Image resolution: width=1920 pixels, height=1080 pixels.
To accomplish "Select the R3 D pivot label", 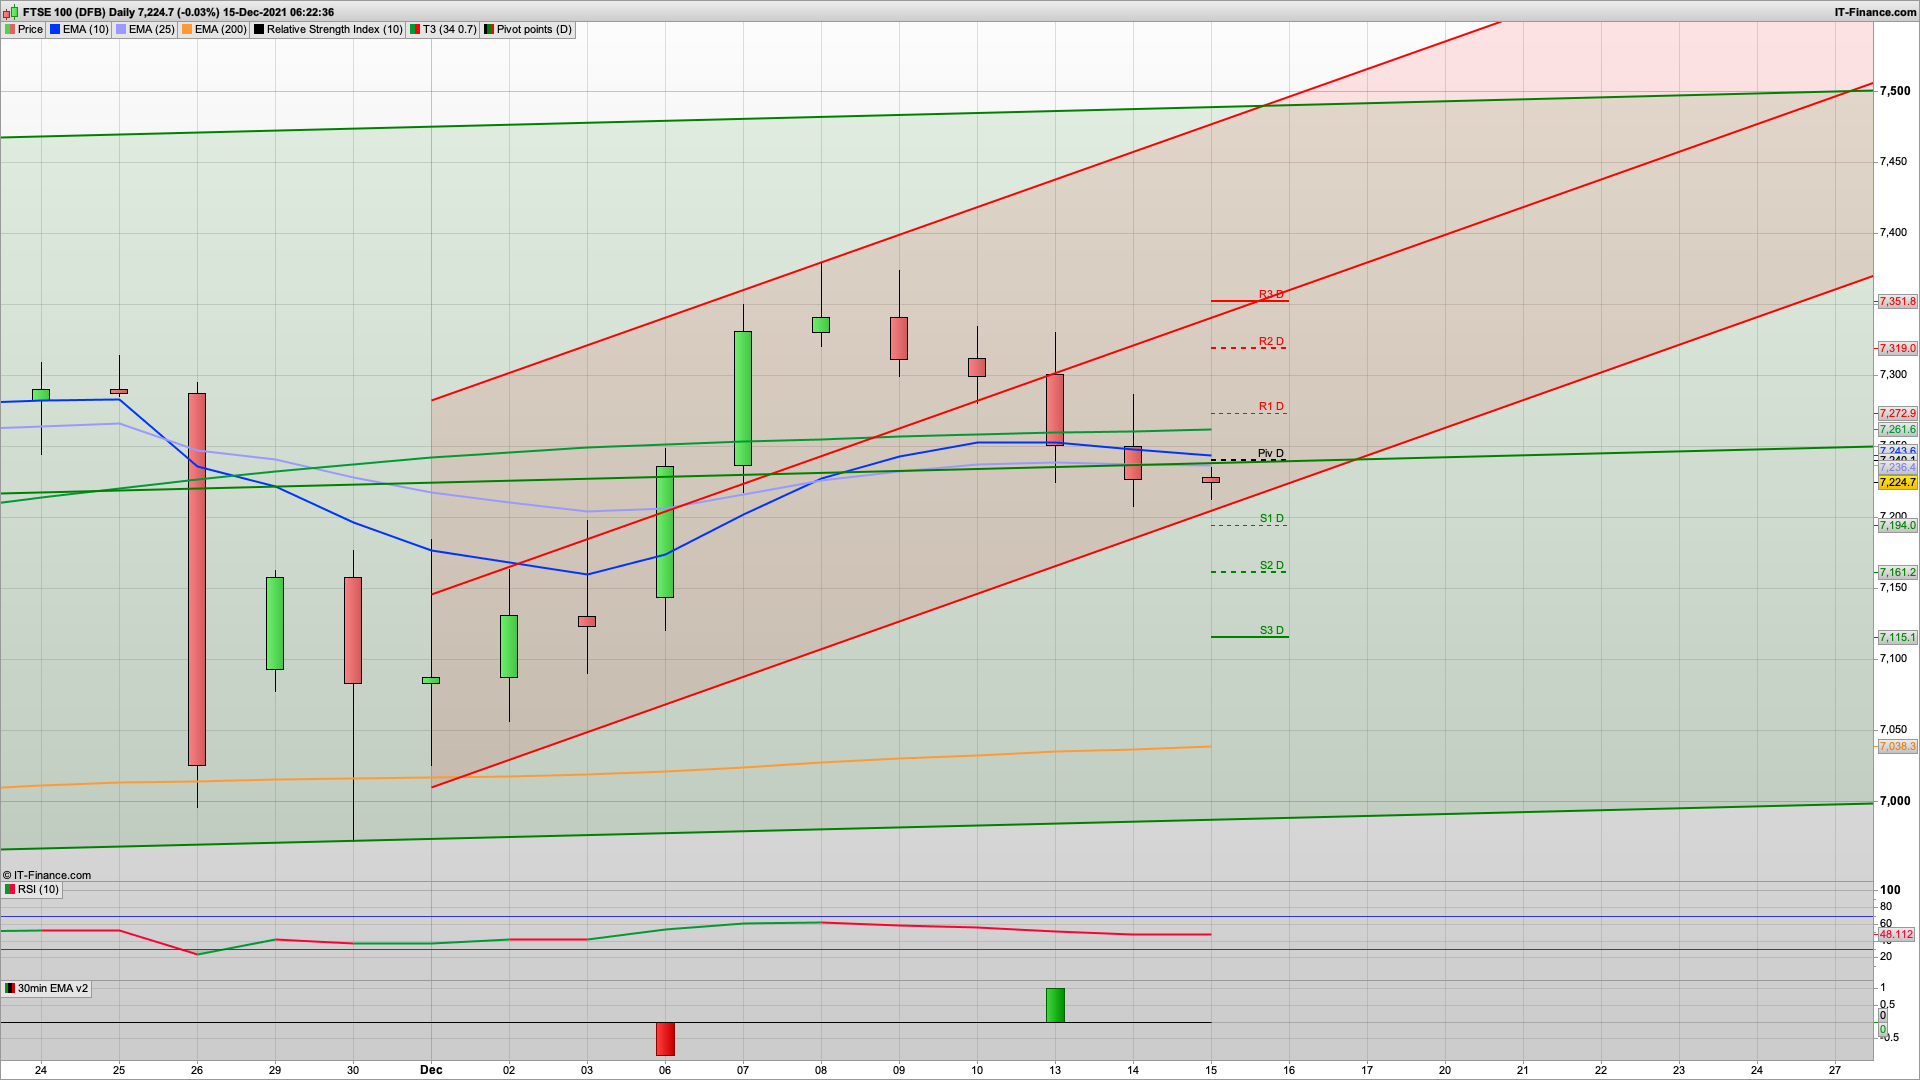I will point(1271,294).
